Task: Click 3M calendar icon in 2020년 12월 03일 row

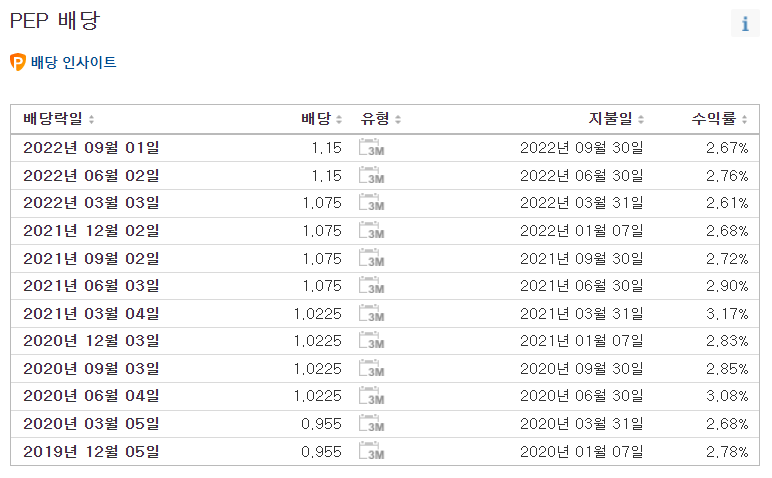Action: 372,341
